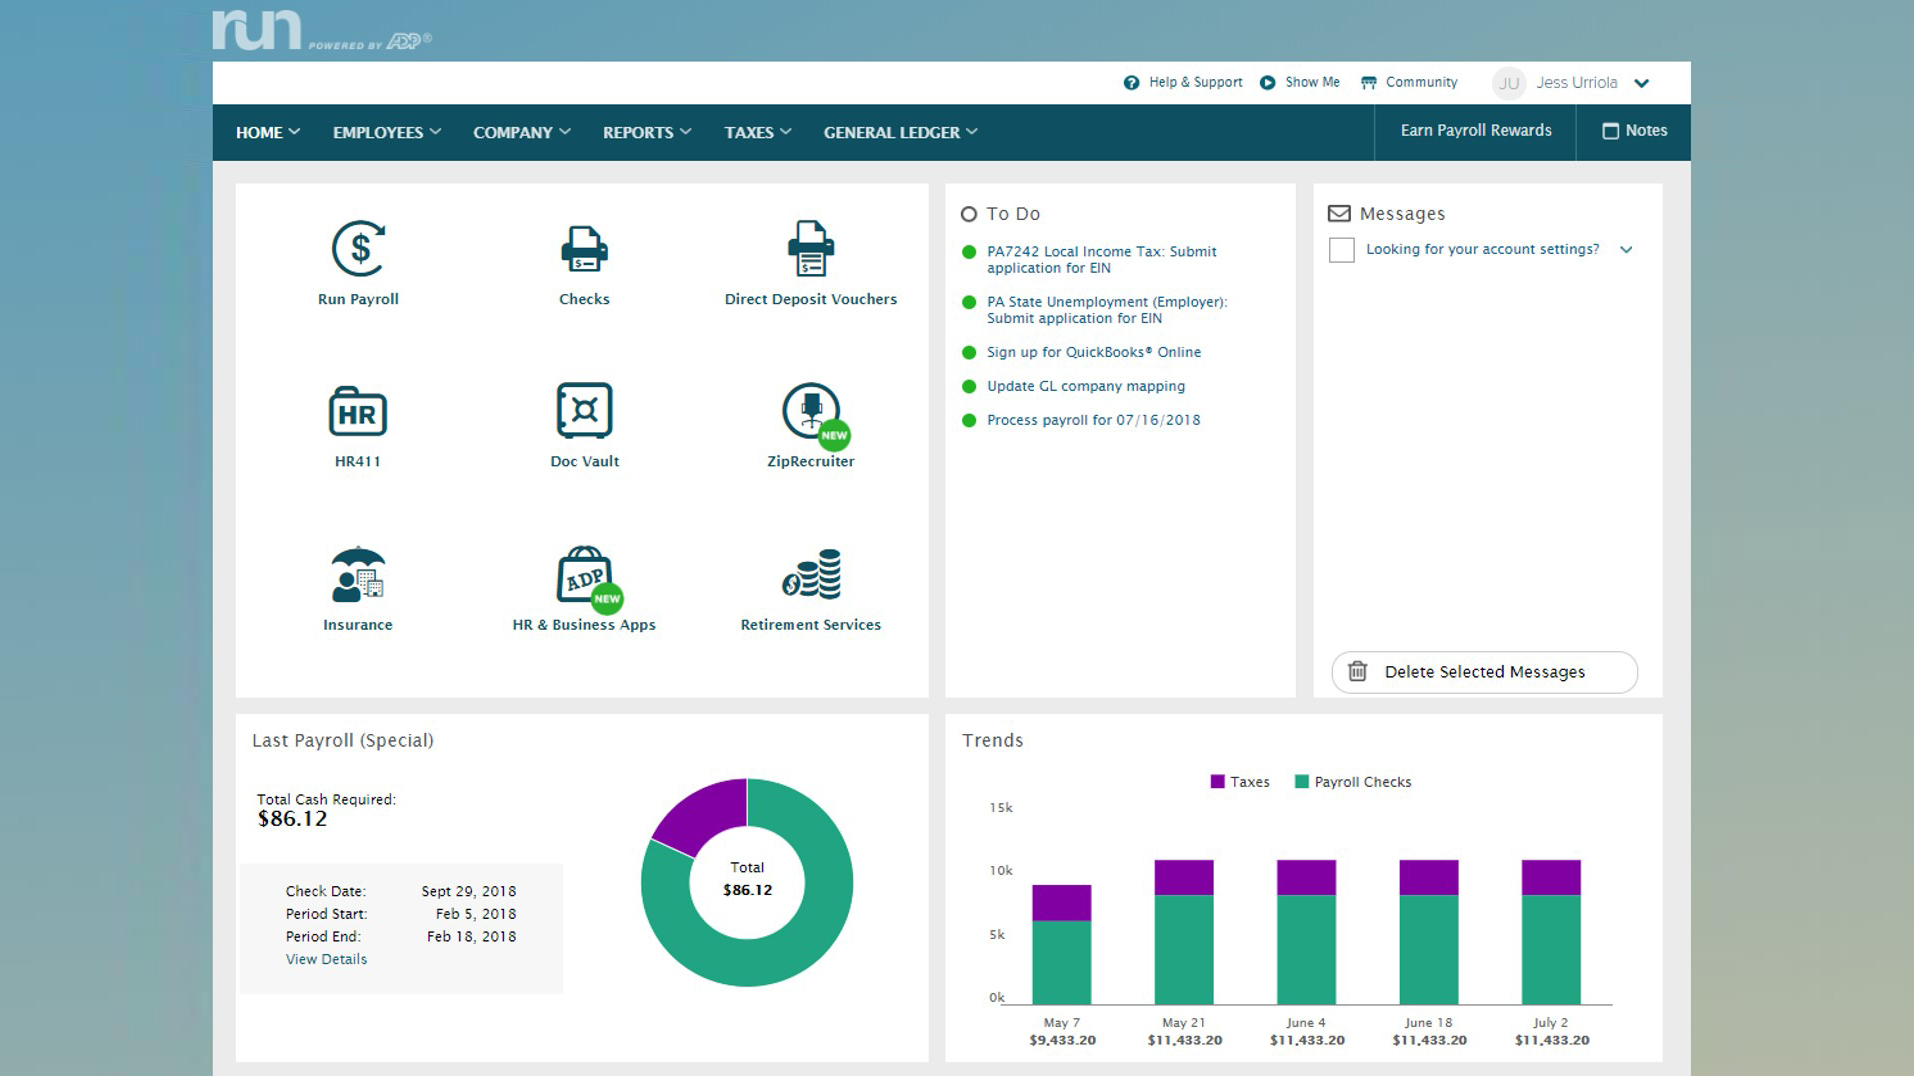
Task: Open Direct Deposit Vouchers
Action: (811, 260)
